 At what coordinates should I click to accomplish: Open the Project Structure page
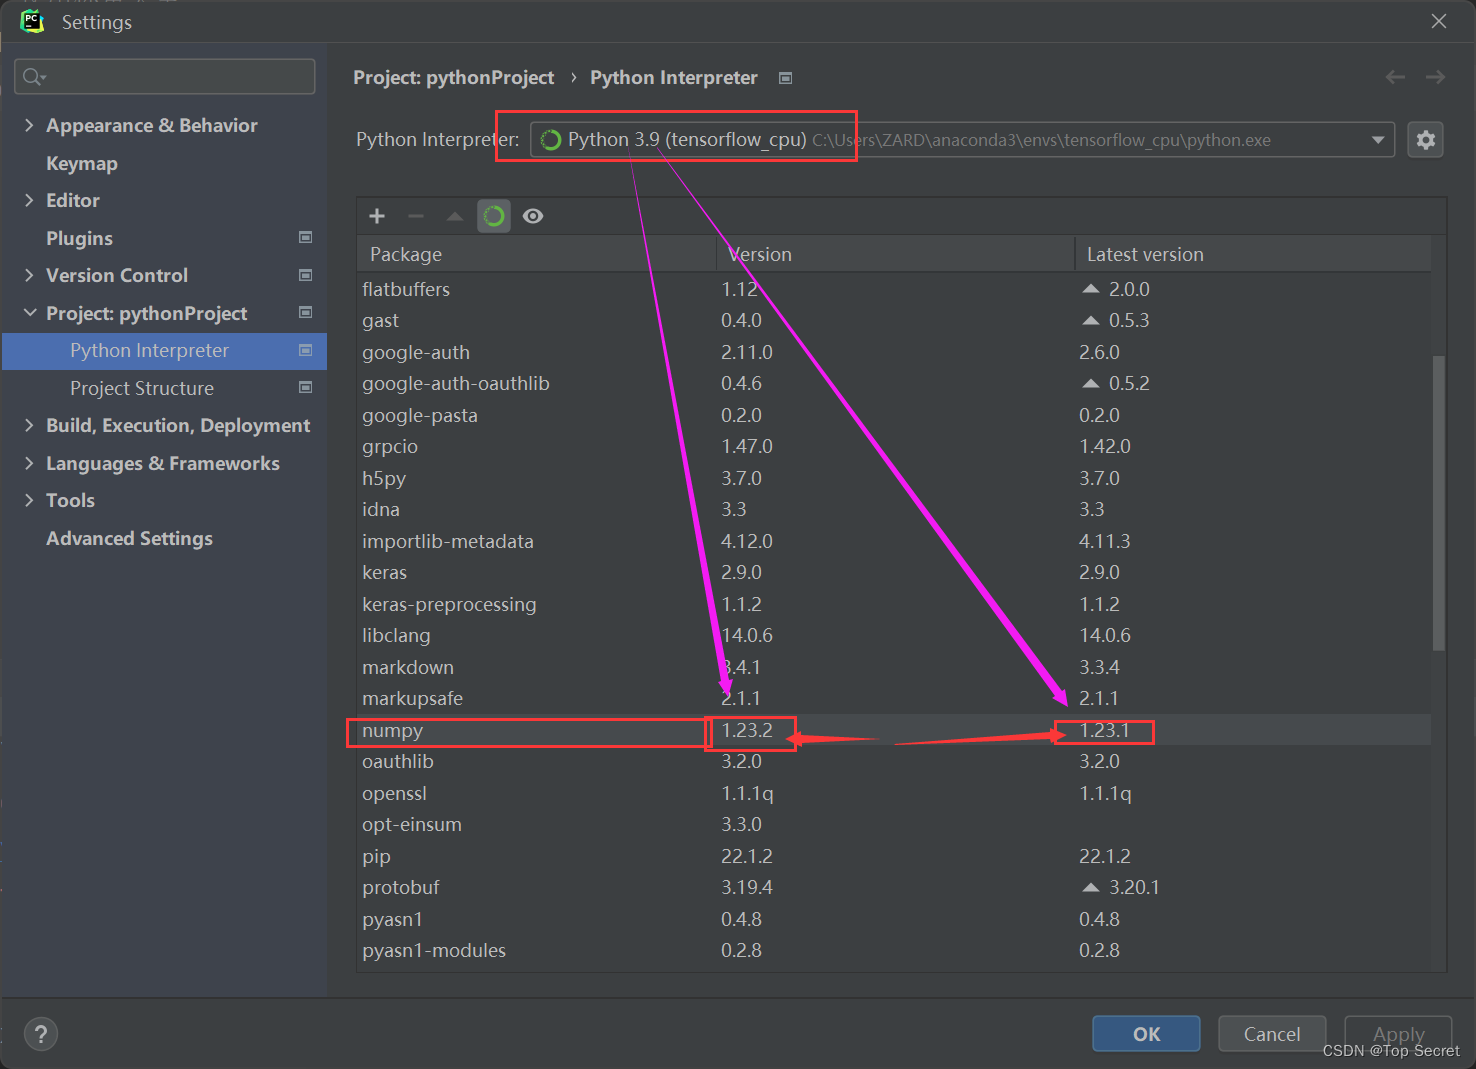(142, 388)
